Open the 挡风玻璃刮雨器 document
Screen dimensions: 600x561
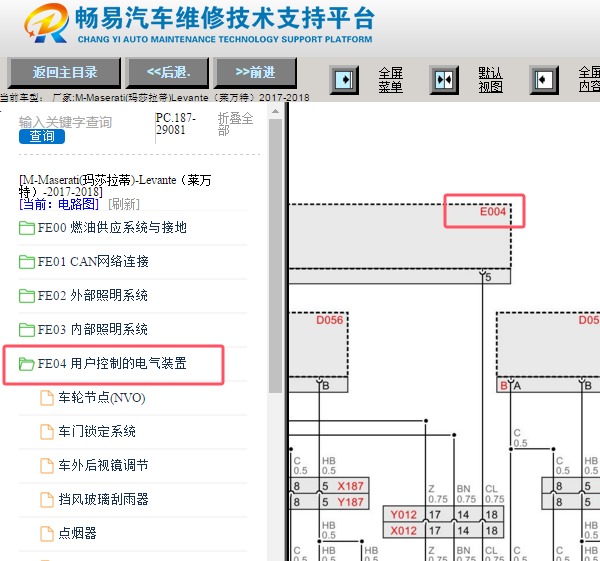coord(103,499)
